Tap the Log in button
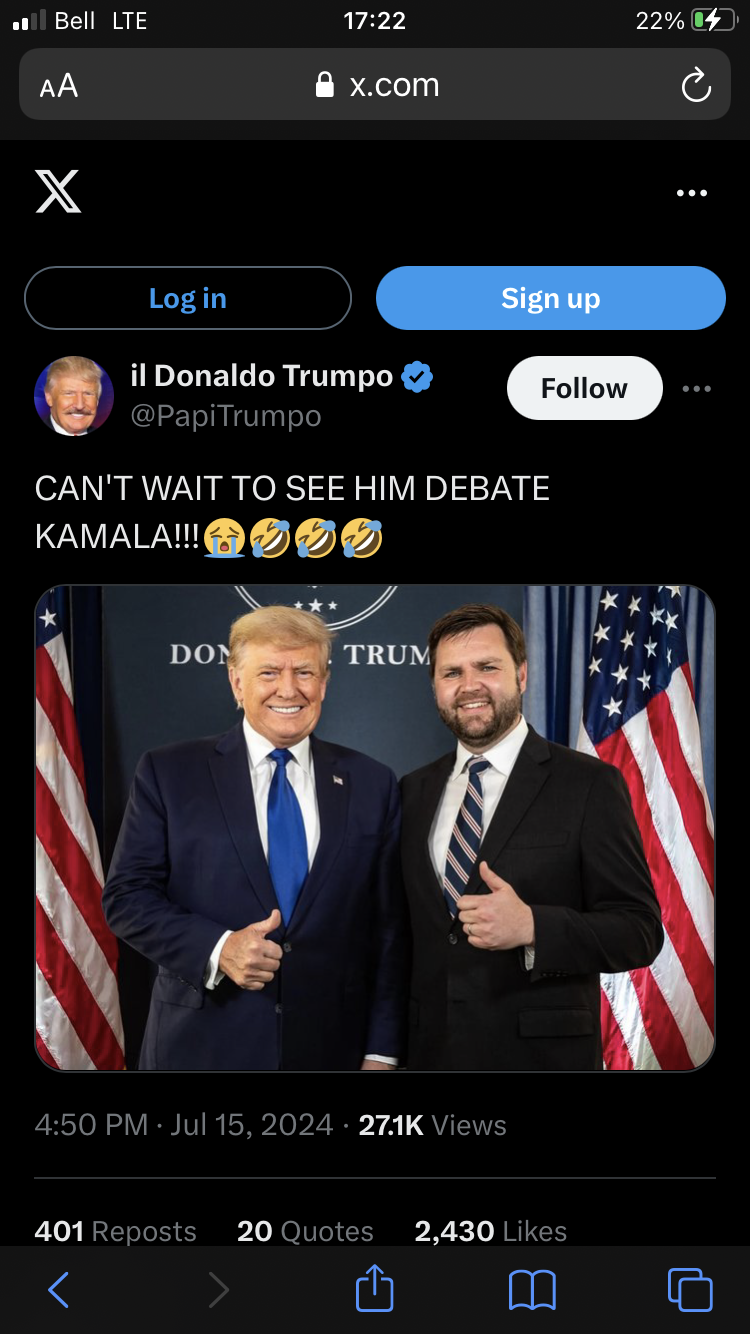Screen dimensions: 750x1334 (188, 298)
